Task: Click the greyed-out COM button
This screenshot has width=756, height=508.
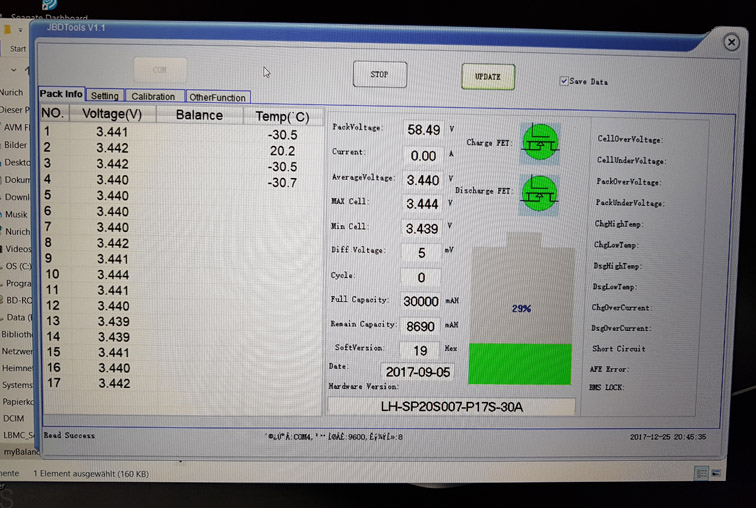Action: 160,70
